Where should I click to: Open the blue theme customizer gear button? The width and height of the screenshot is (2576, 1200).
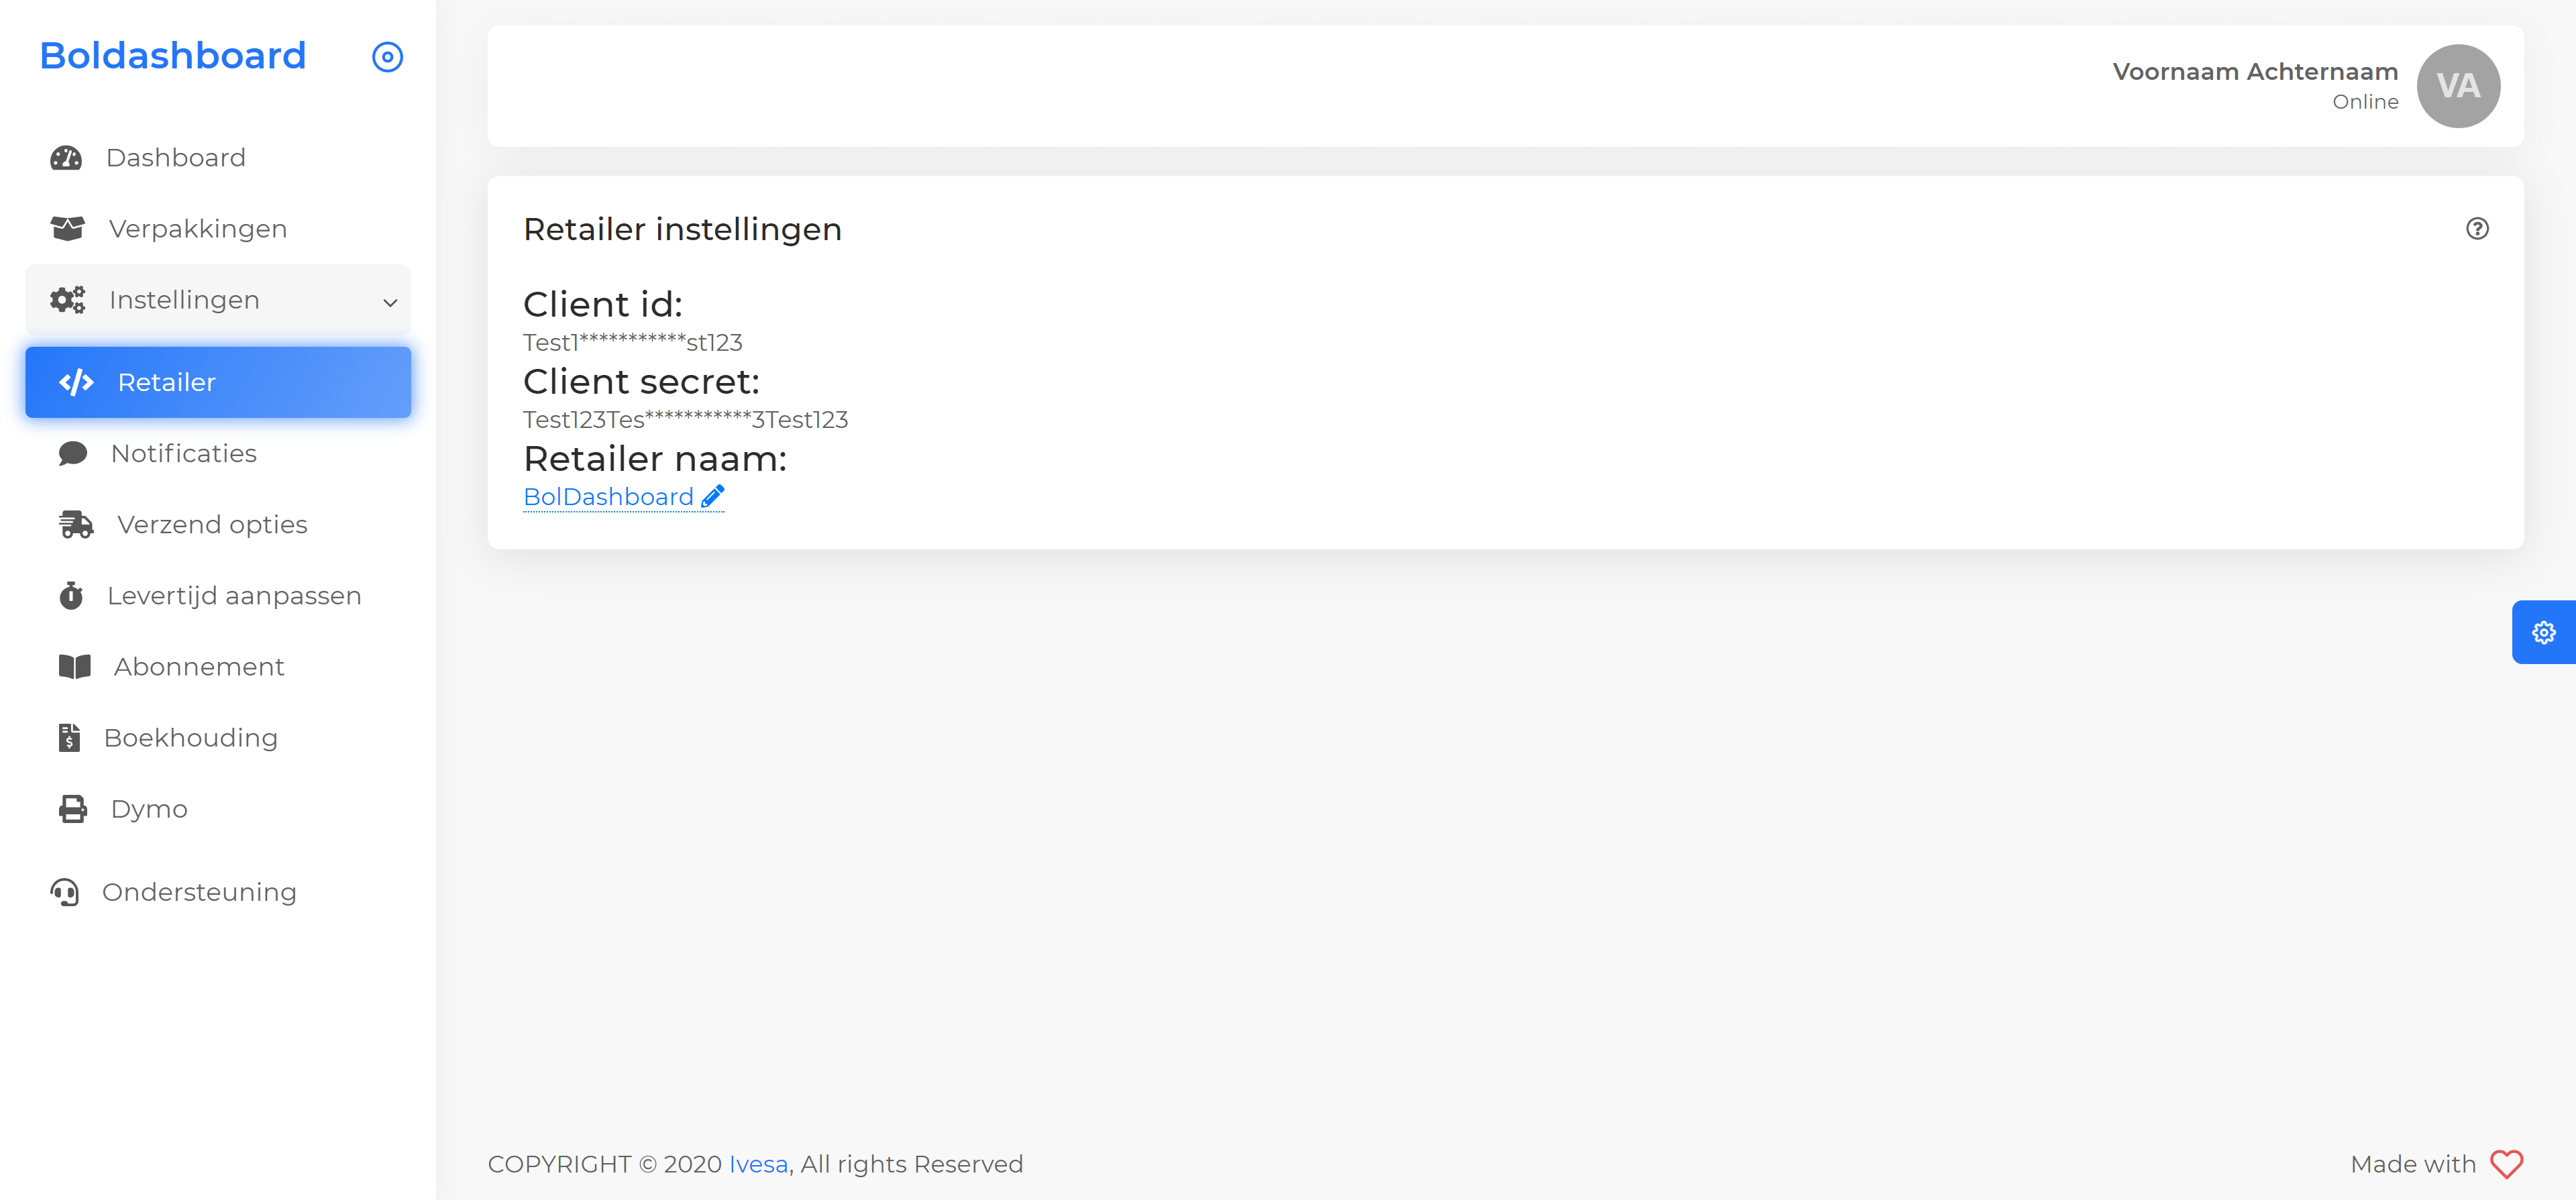(x=2543, y=632)
